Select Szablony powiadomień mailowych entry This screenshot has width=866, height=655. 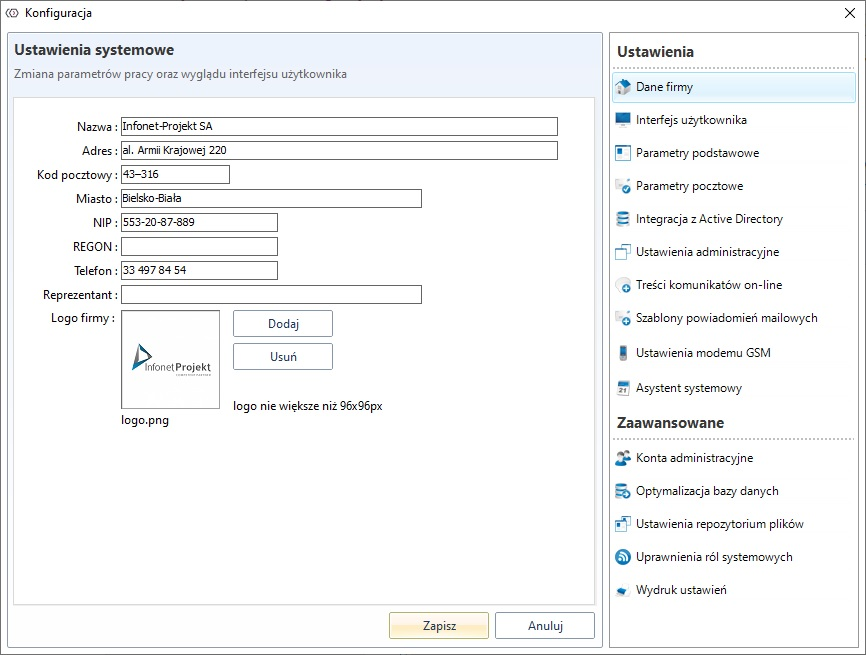point(726,318)
